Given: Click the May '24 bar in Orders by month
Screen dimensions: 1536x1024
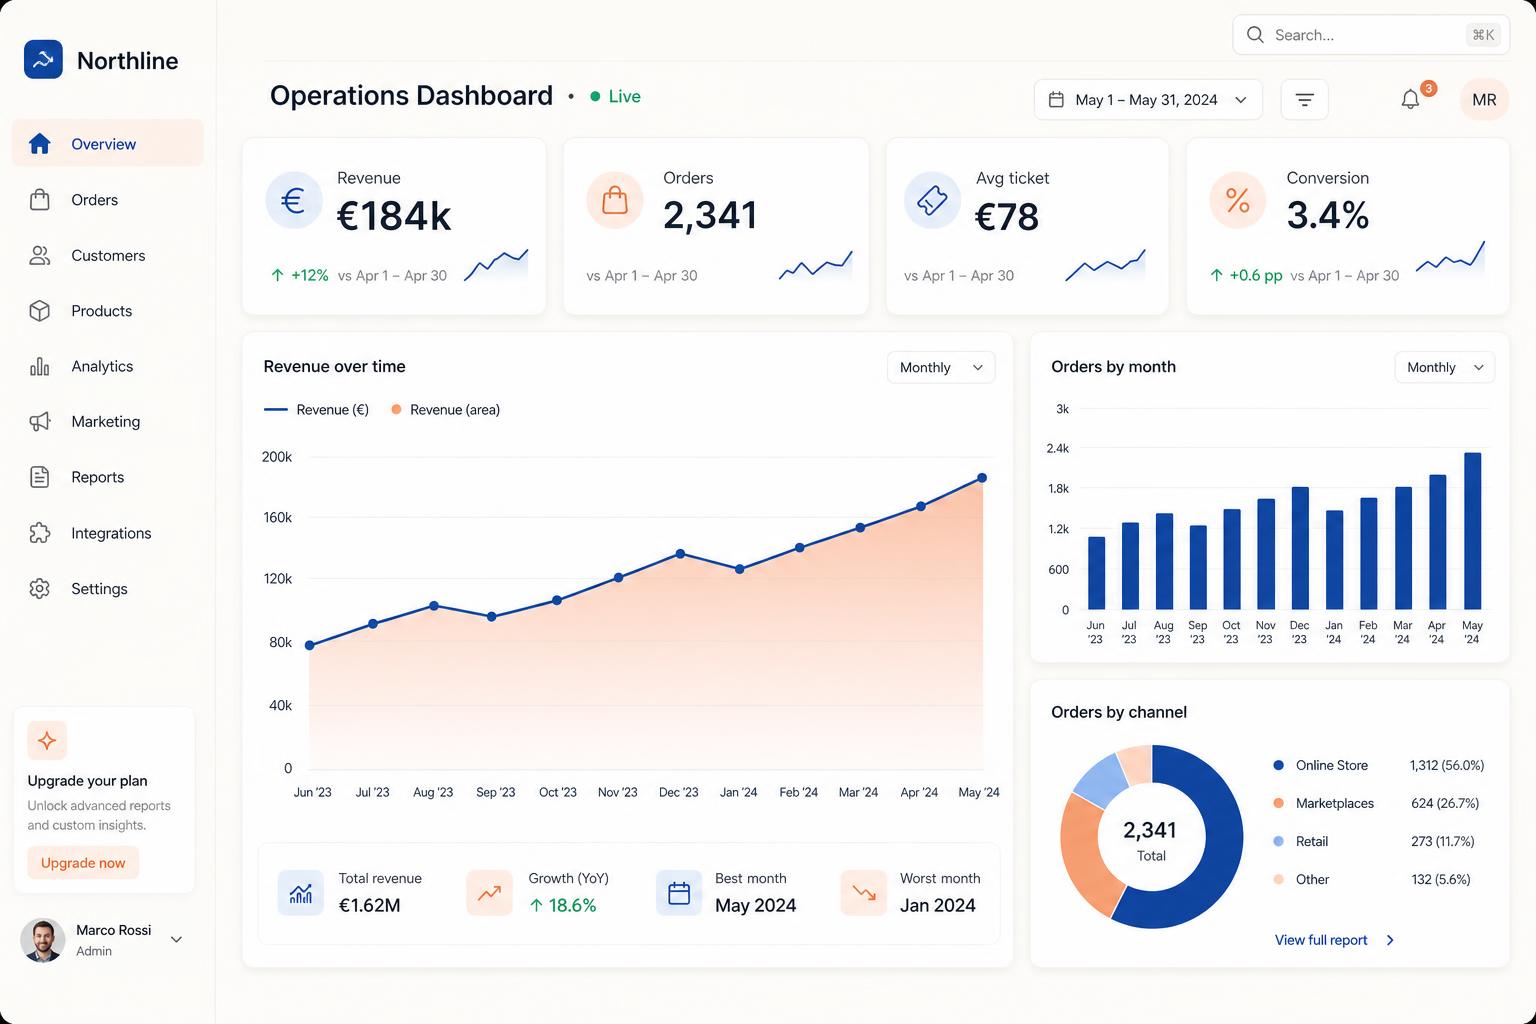Looking at the screenshot, I should click(x=1472, y=531).
